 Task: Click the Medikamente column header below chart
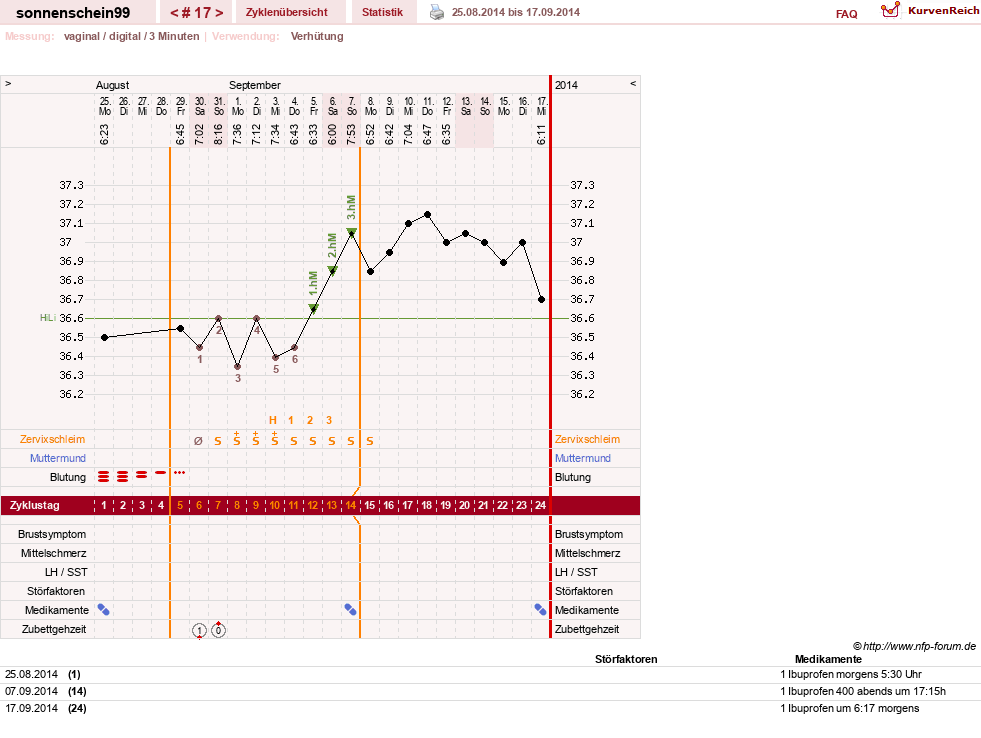click(x=828, y=659)
